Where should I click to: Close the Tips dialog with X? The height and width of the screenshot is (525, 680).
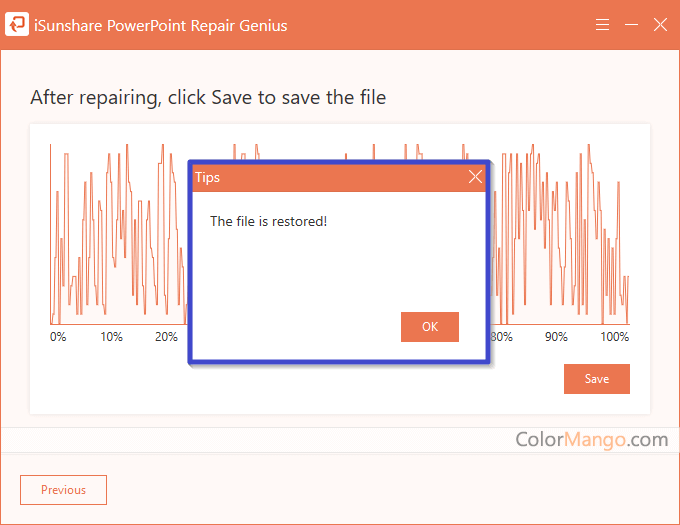point(475,177)
